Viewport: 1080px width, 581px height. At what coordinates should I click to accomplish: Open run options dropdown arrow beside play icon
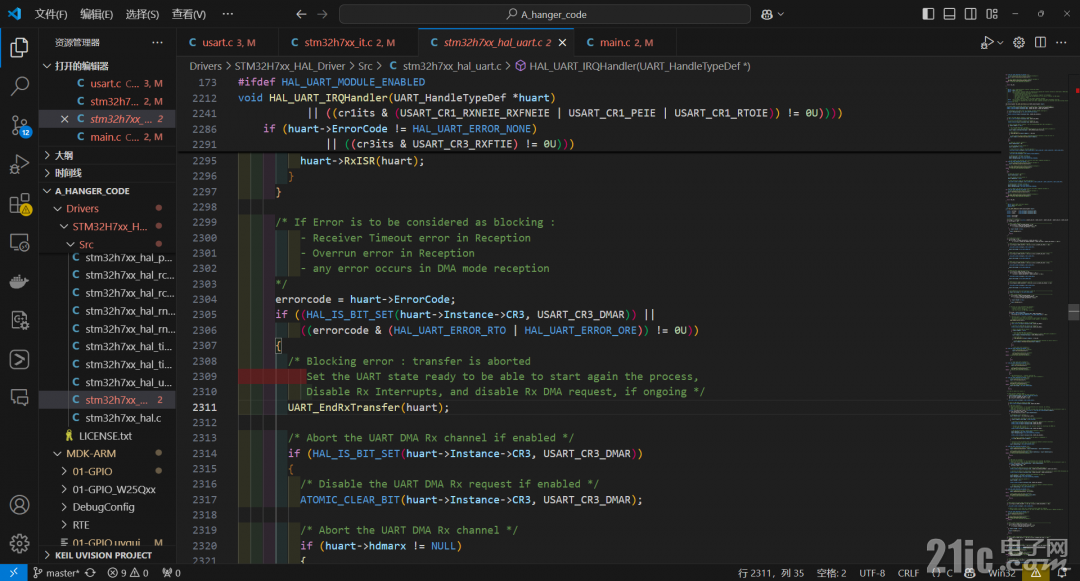coord(1000,43)
